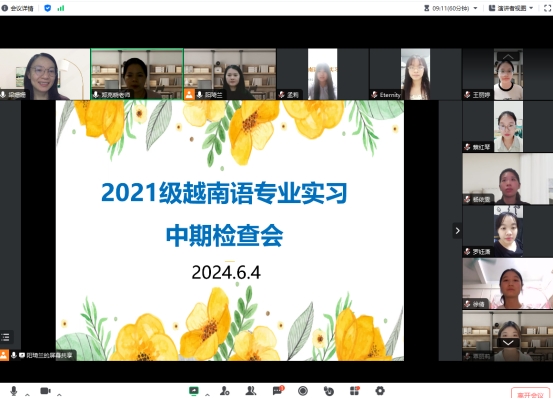
Task: Enter fullscreen with top-right icon
Action: 547,8
